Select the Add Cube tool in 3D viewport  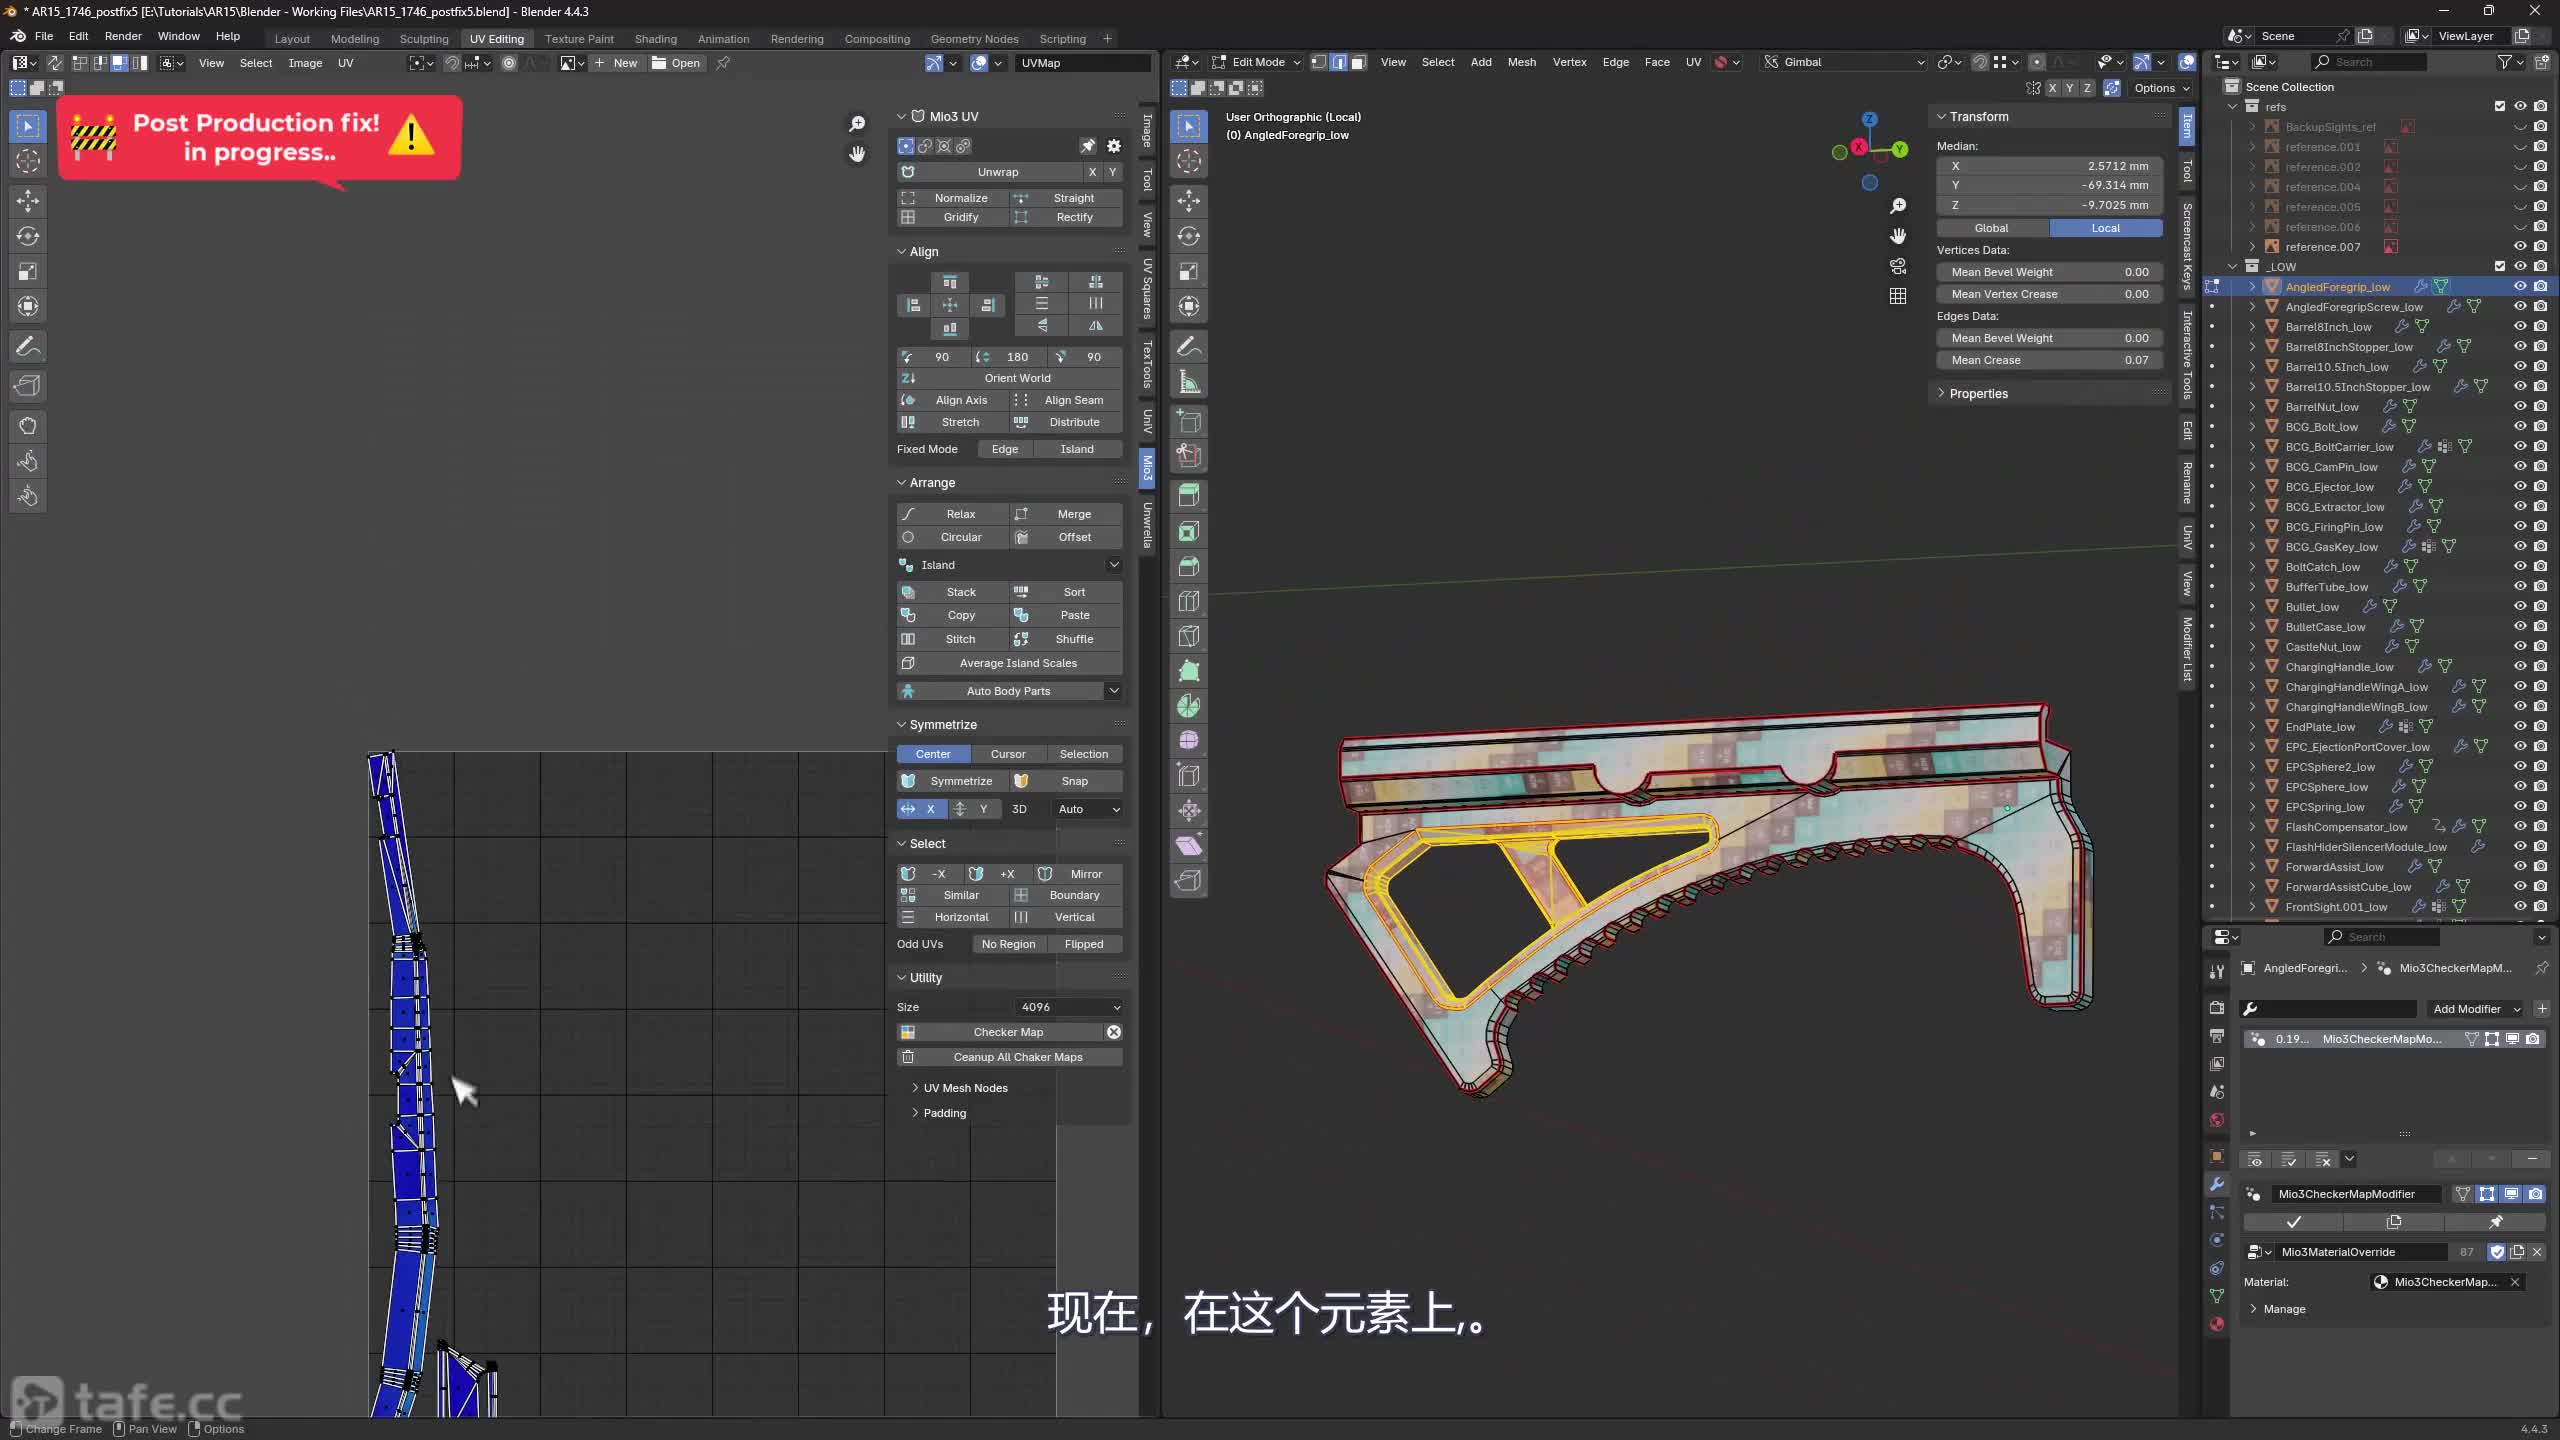[x=1189, y=422]
